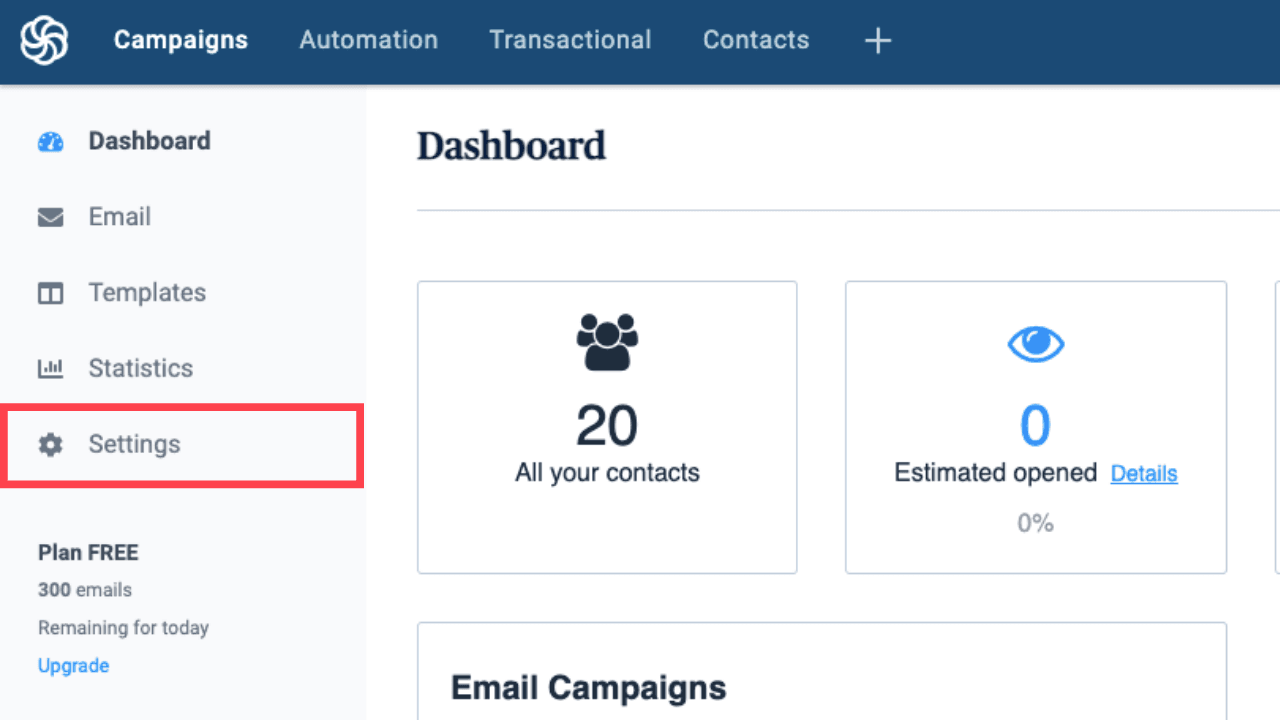Click the Sendinblue logo icon
The width and height of the screenshot is (1280, 720).
44,41
